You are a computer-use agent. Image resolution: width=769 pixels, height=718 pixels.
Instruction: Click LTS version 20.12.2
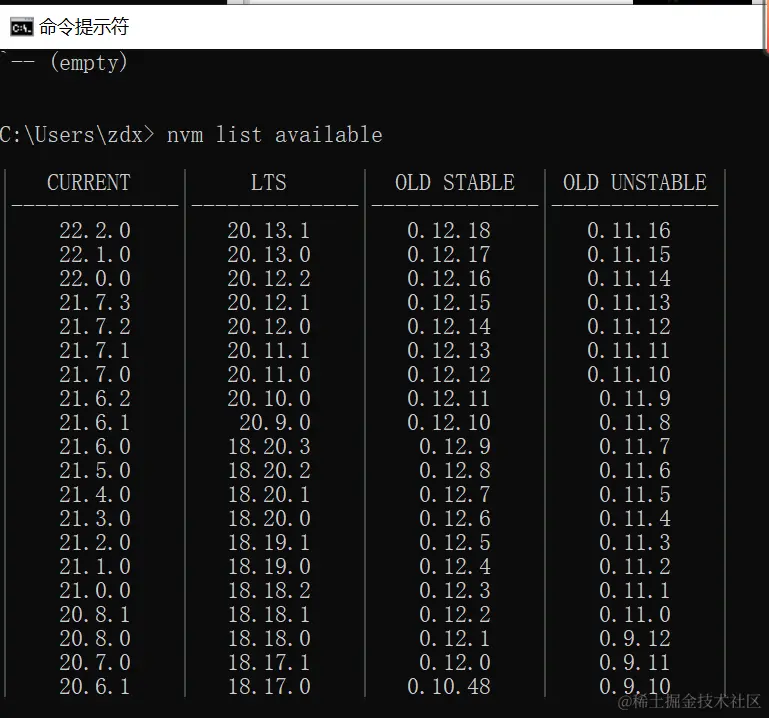point(269,279)
